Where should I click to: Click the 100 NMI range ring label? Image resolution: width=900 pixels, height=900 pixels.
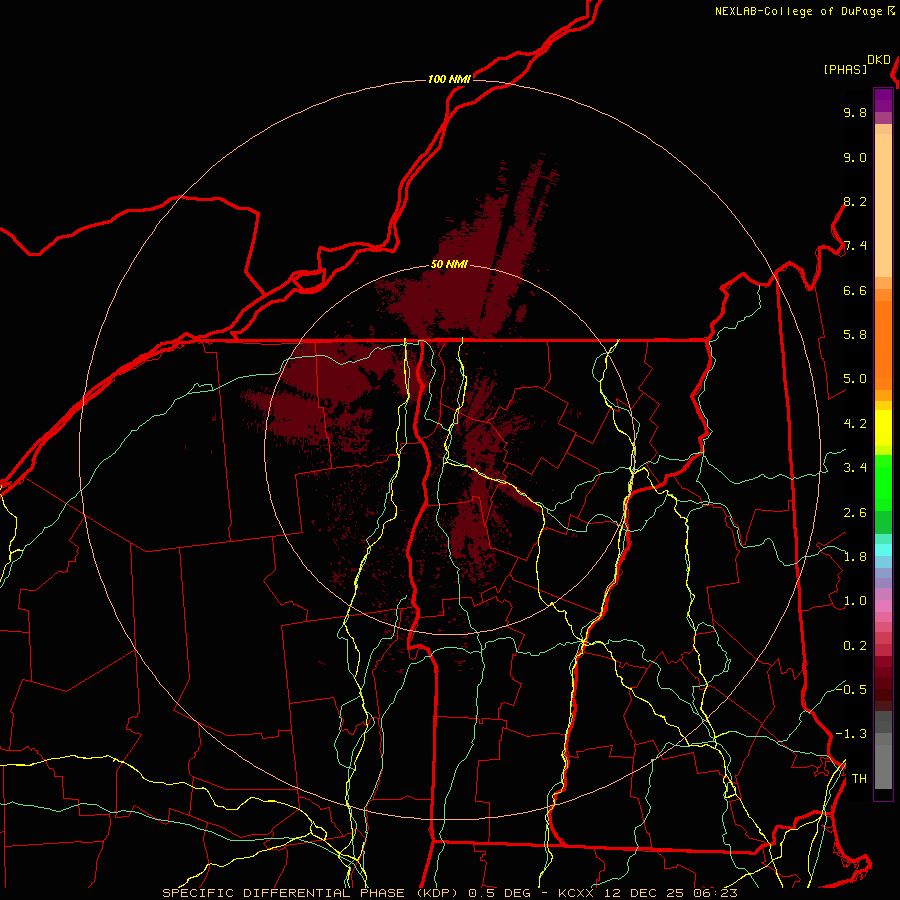[449, 79]
